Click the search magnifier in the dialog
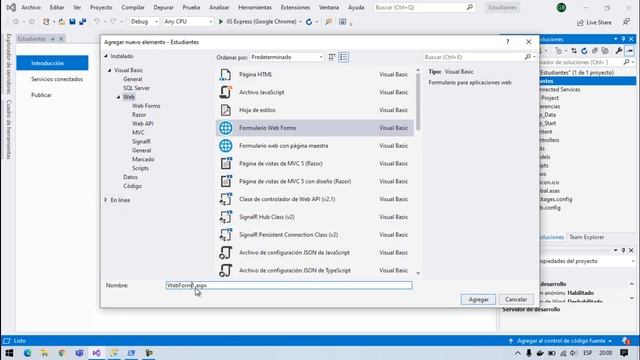Image resolution: width=640 pixels, height=360 pixels. [527, 57]
